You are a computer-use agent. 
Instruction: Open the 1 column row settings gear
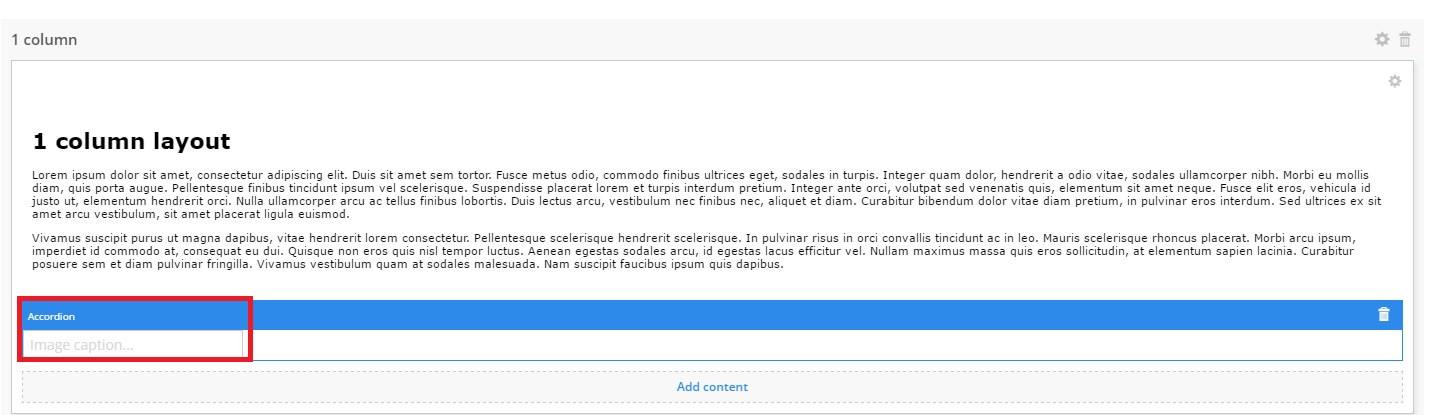[1382, 39]
